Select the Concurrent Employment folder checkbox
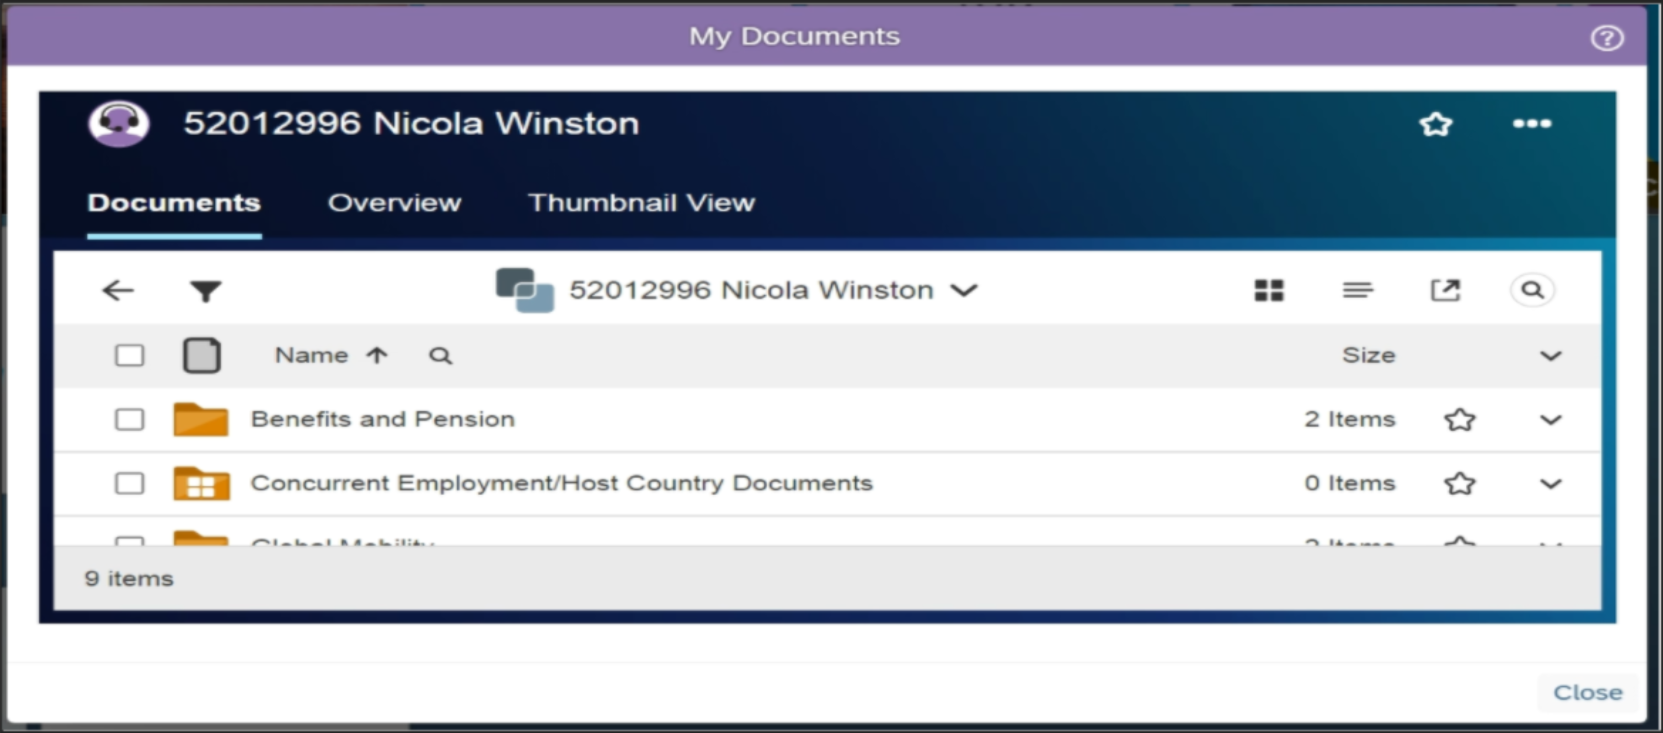 [129, 484]
